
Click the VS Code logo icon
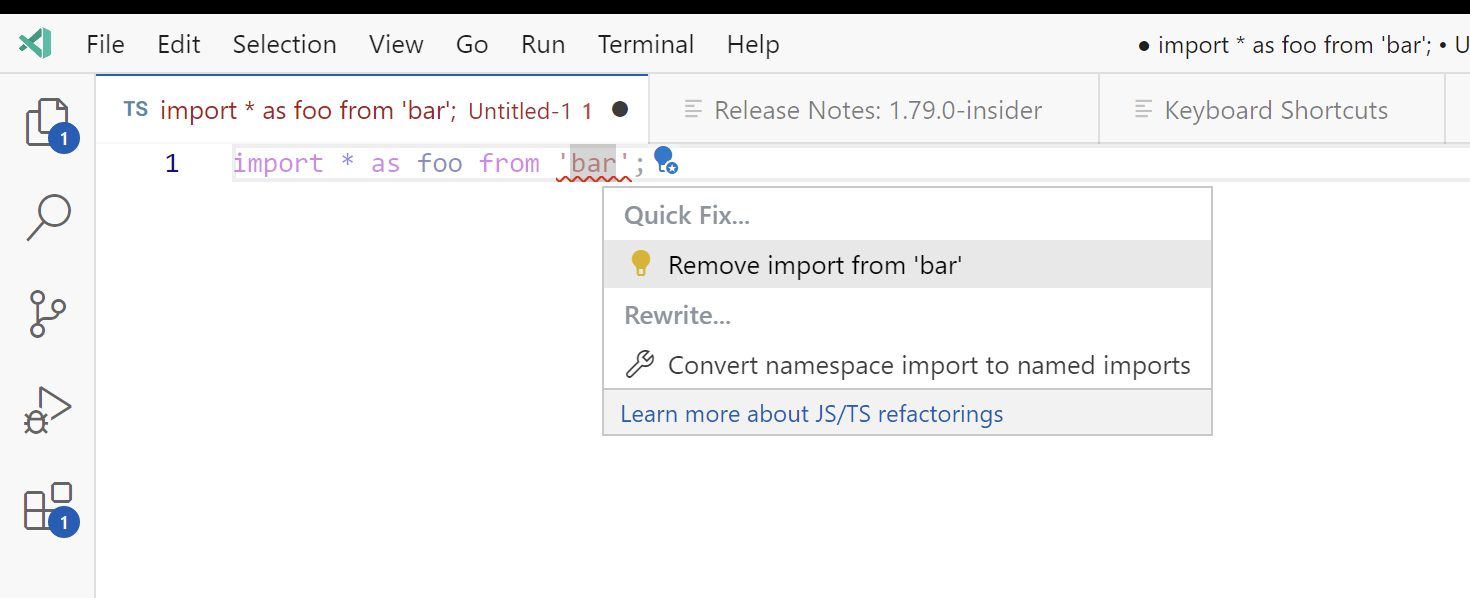pyautogui.click(x=36, y=43)
